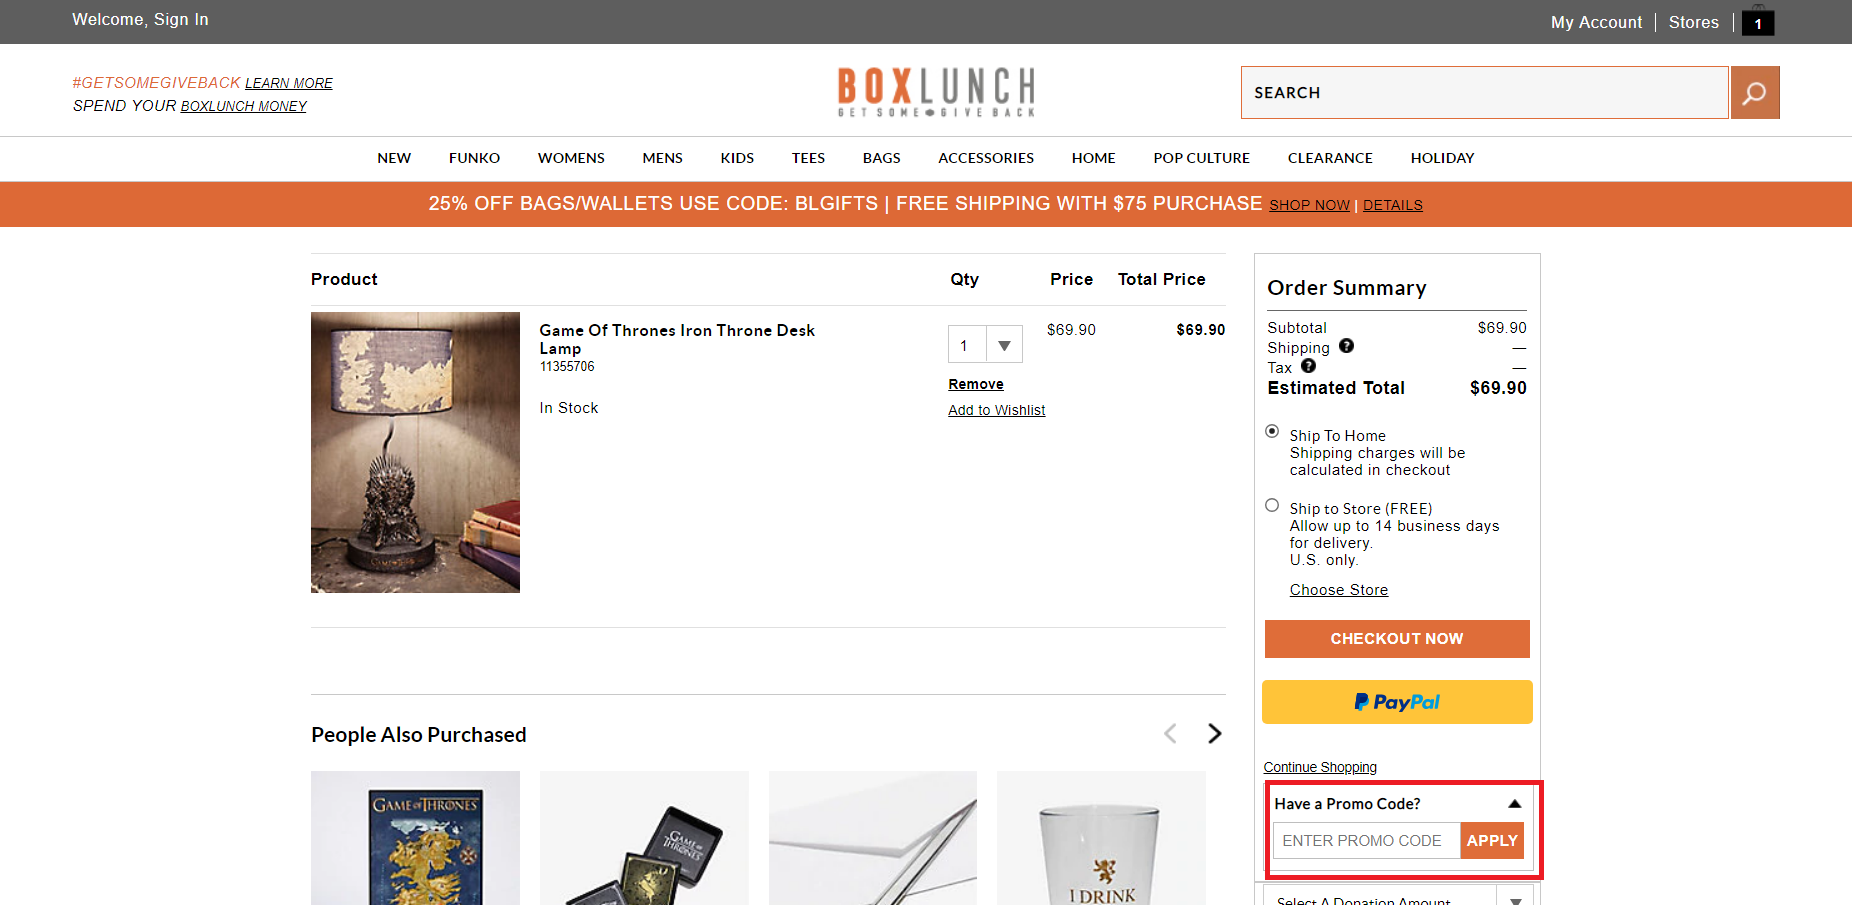Open the Select A Donation Amount dropdown
Screen dimensions: 1852x905
click(x=1397, y=897)
